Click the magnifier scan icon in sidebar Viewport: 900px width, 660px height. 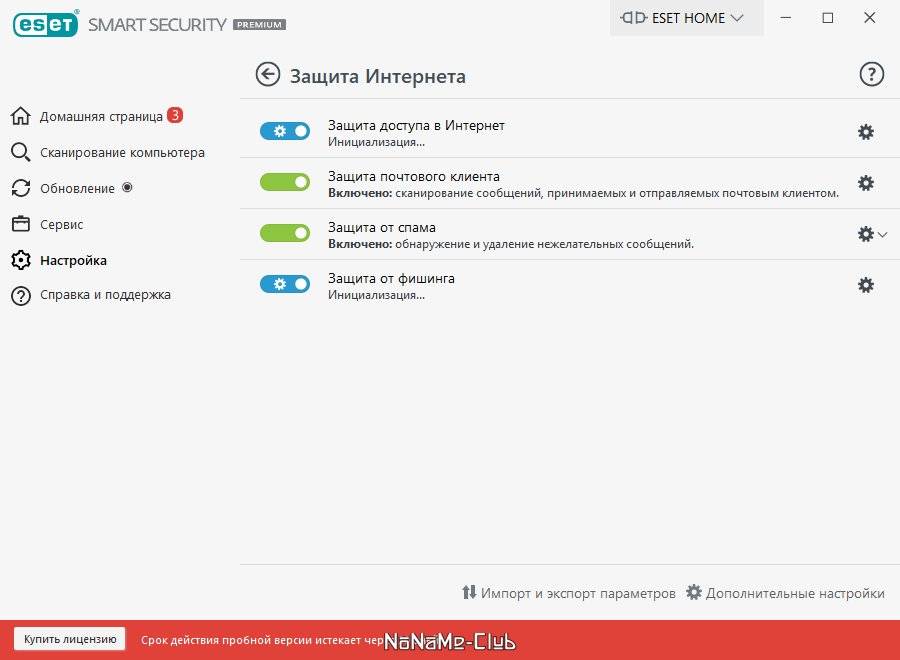[x=21, y=153]
